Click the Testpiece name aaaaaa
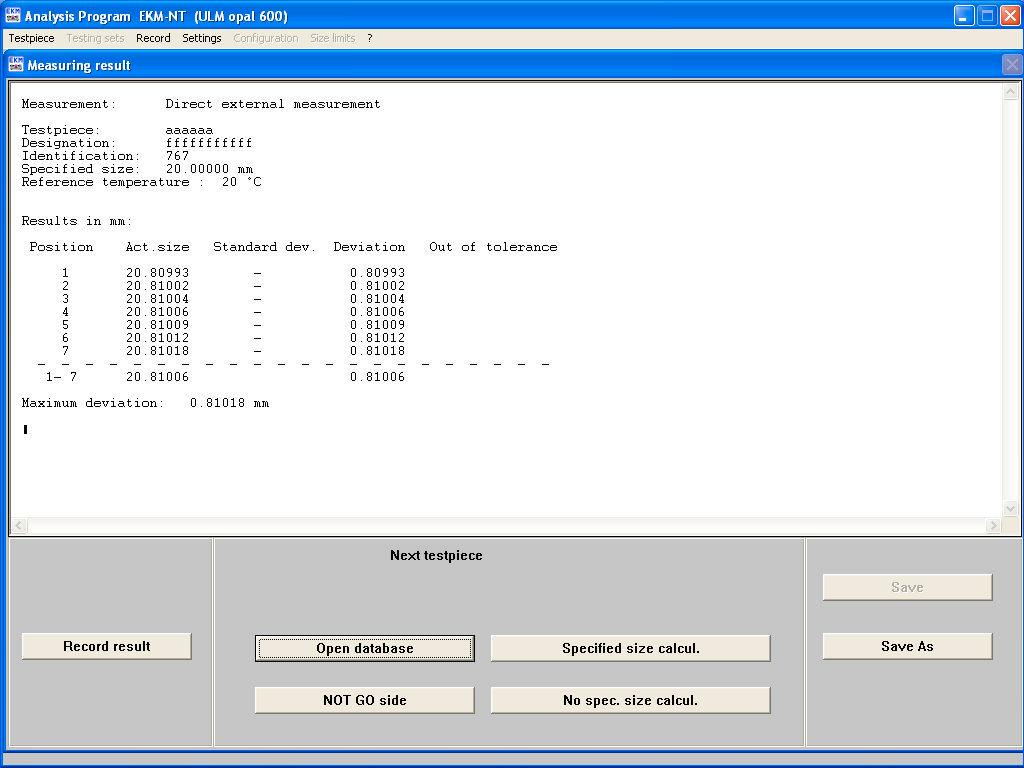1024x768 pixels. (x=189, y=130)
